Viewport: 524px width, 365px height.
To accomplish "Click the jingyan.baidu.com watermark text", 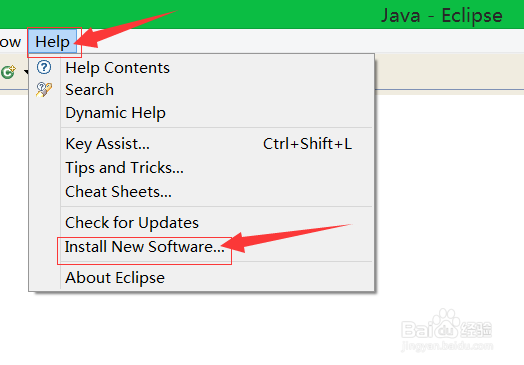I will 447,346.
